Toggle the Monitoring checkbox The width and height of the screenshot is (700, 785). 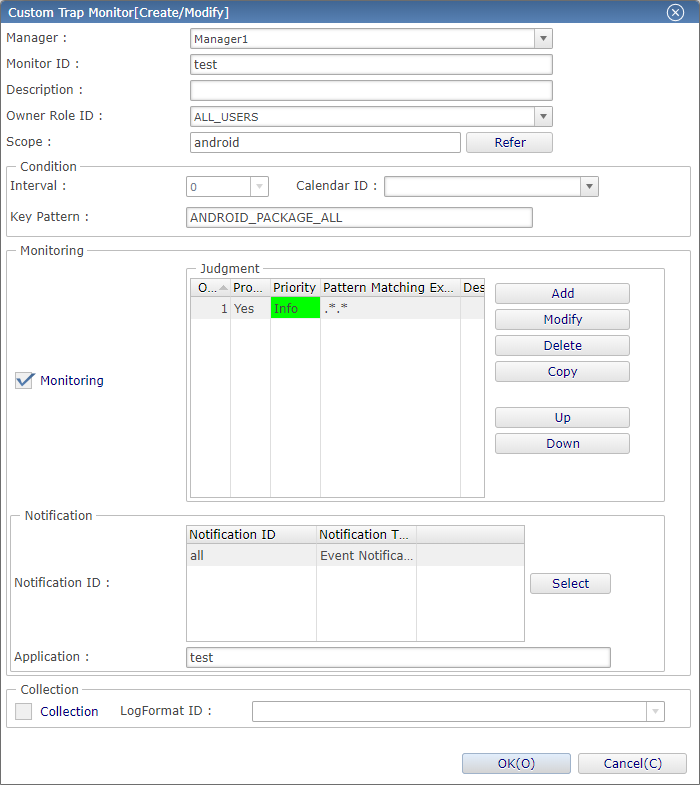24,380
